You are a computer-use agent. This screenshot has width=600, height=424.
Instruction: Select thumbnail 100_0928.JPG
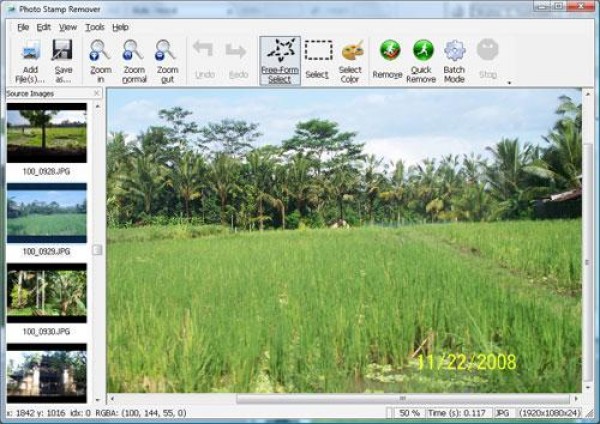tap(47, 133)
